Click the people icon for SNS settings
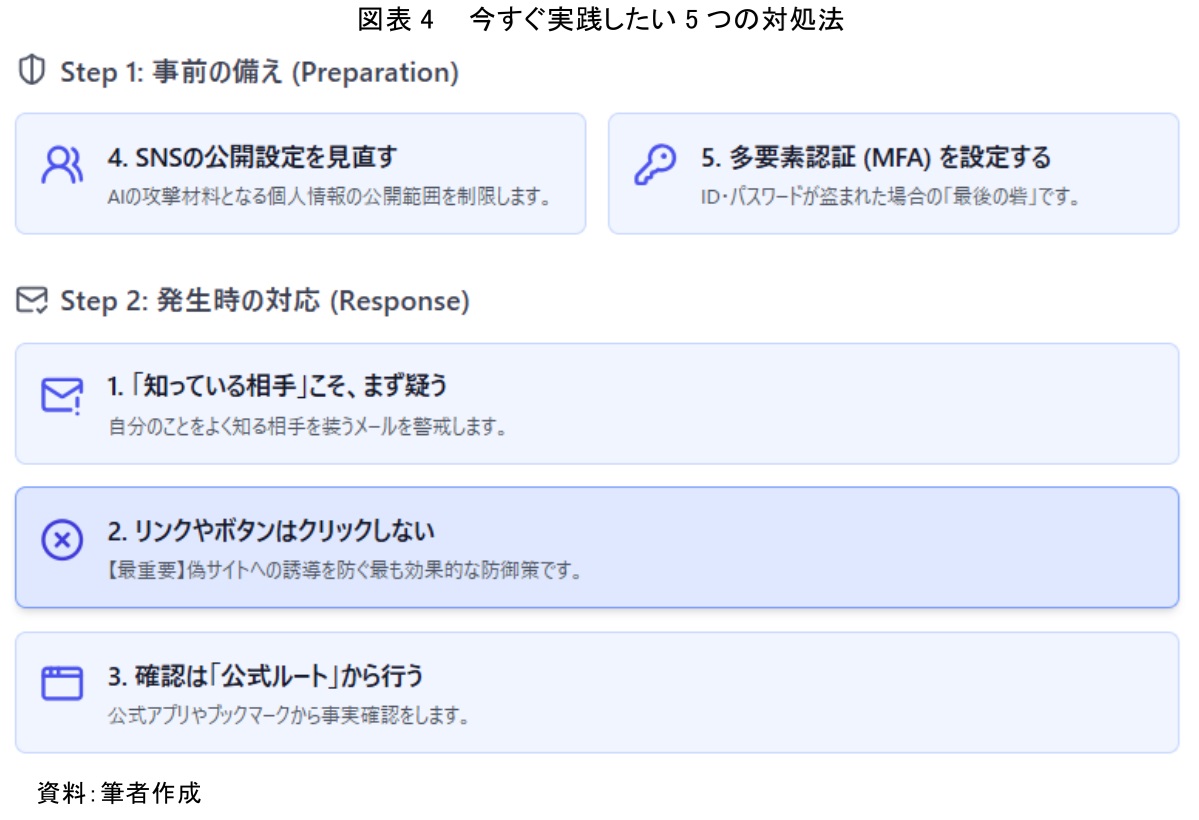The height and width of the screenshot is (820, 1199). coord(61,165)
